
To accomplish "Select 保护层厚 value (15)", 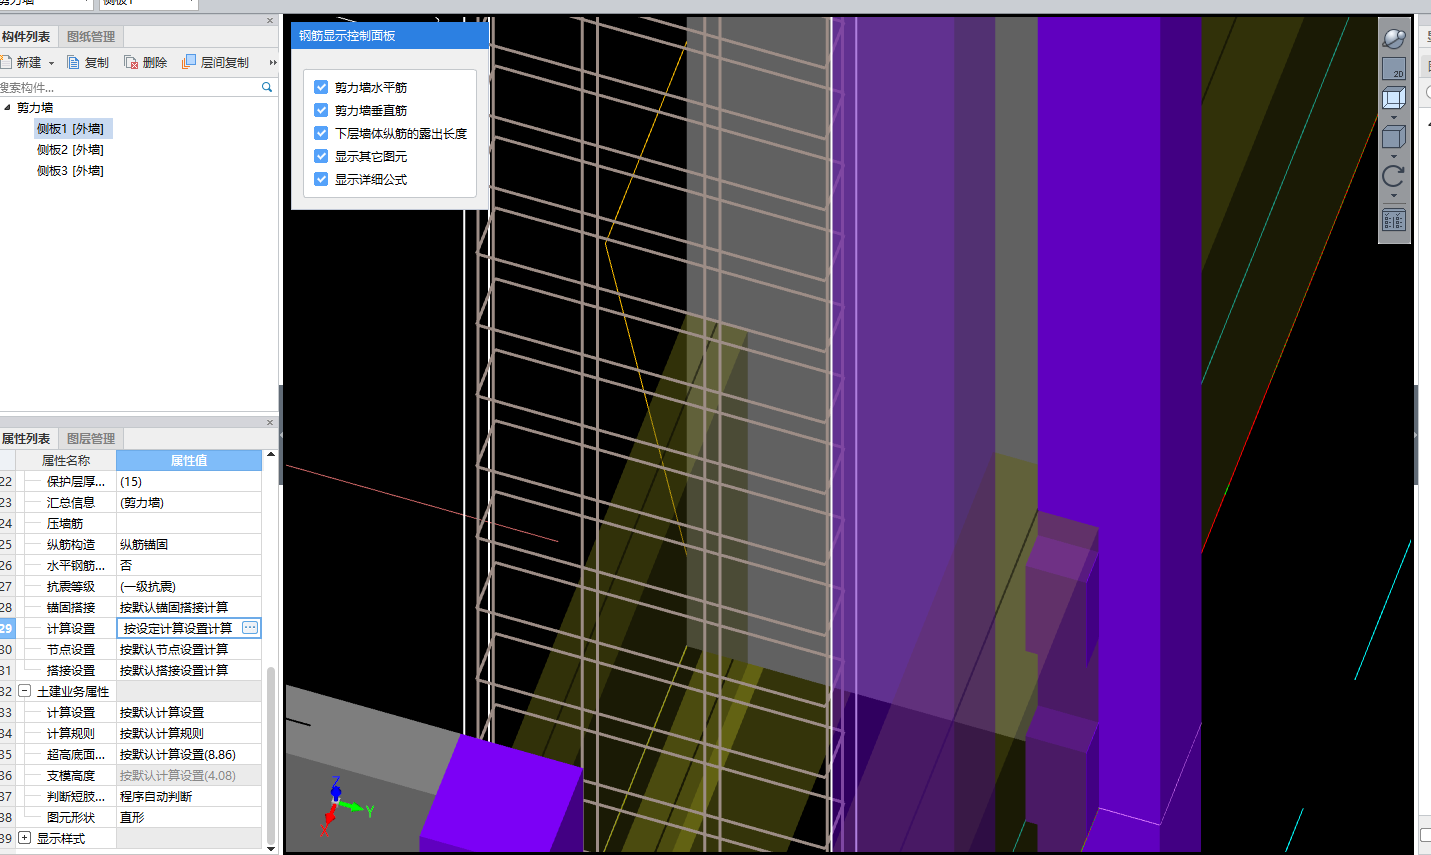I will (189, 481).
